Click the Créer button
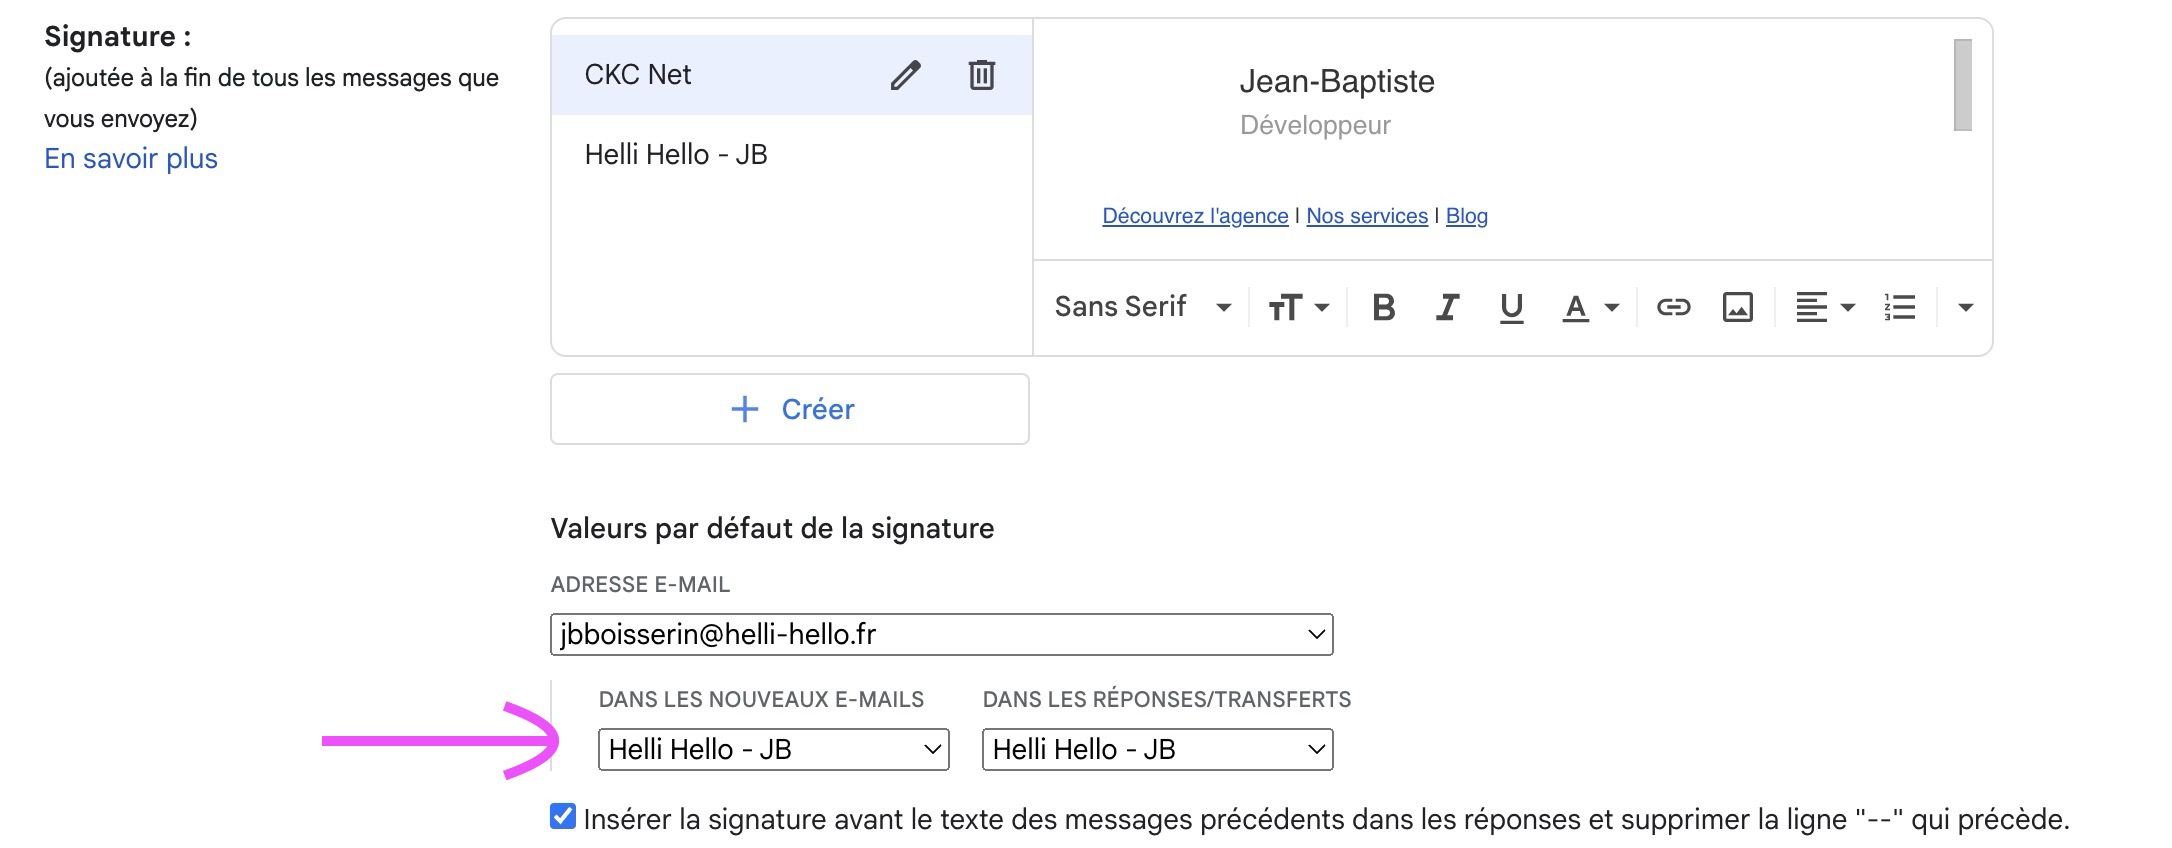Screen dimensions: 2172x848 790,409
